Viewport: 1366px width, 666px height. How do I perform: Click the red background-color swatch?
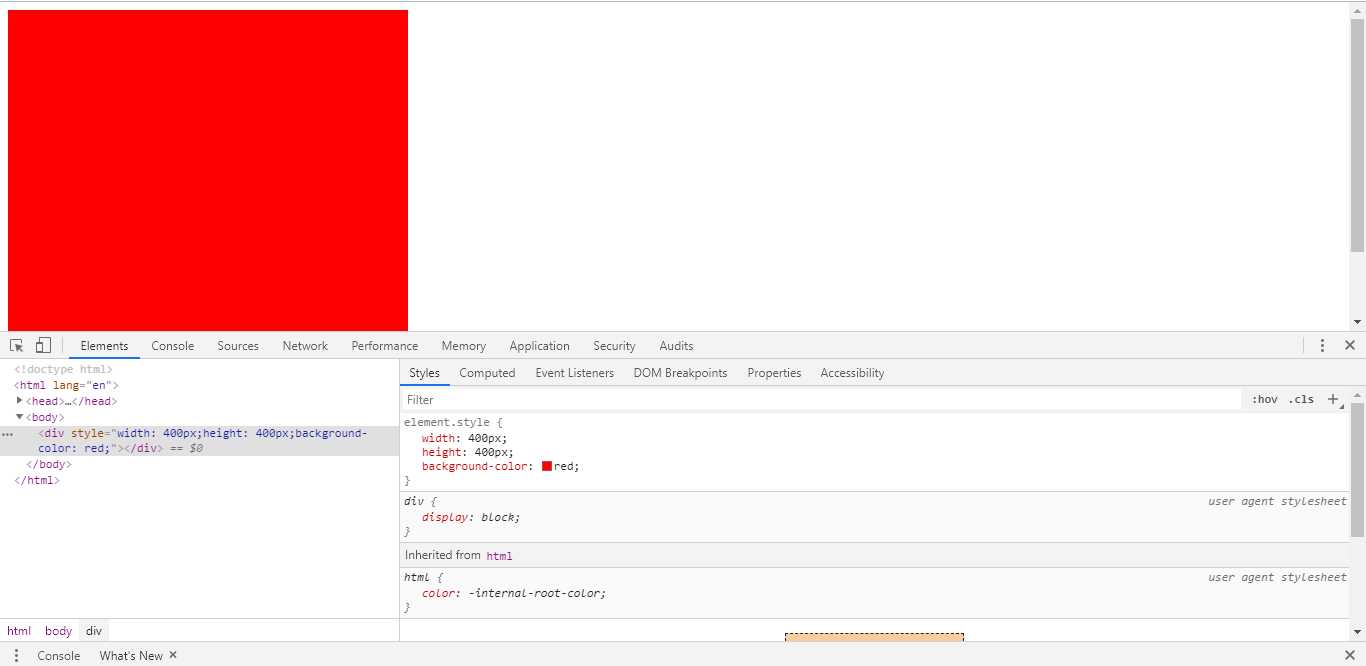tap(547, 466)
